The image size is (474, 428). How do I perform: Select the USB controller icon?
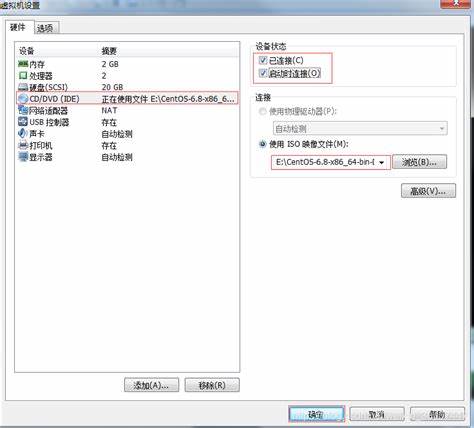[23, 122]
